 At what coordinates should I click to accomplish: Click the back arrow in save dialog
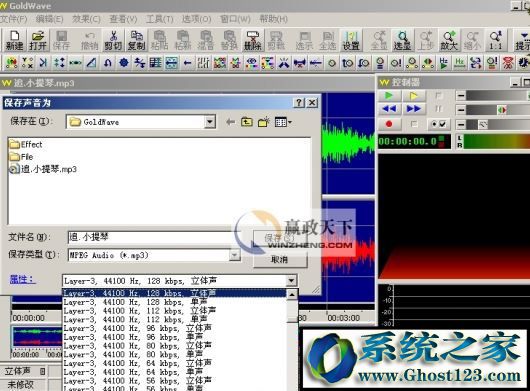pos(231,122)
